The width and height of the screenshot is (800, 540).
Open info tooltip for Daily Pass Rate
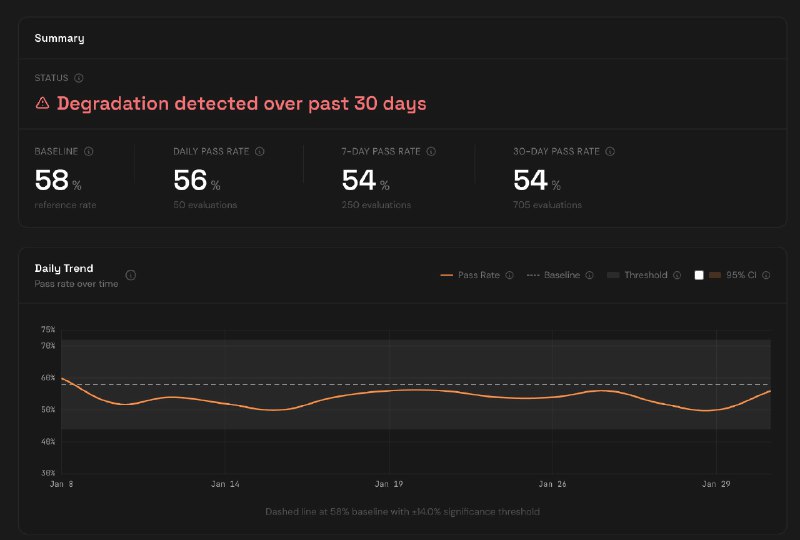pyautogui.click(x=260, y=152)
